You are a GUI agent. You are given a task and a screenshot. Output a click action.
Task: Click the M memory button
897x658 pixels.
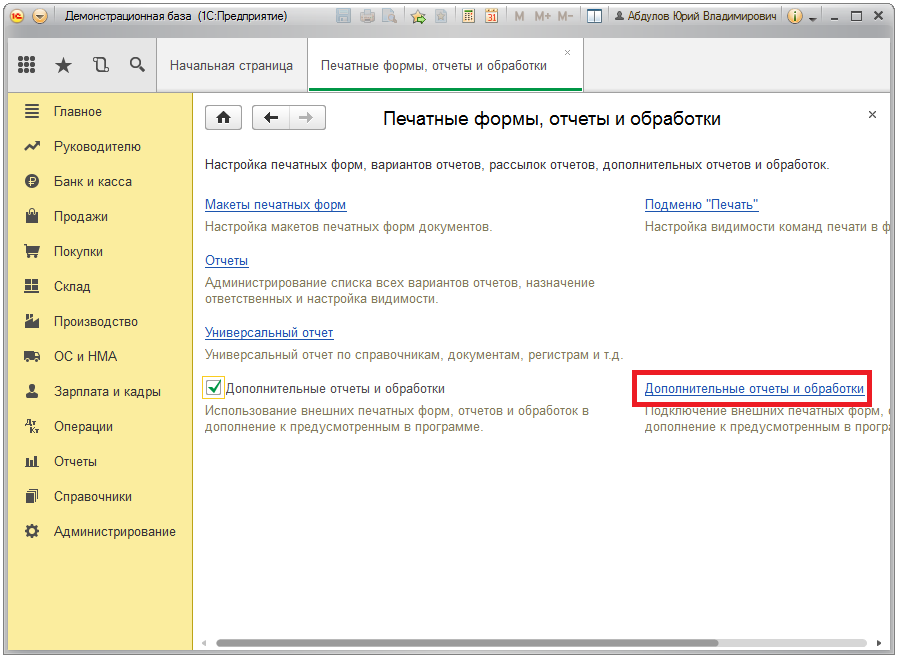[x=519, y=17]
